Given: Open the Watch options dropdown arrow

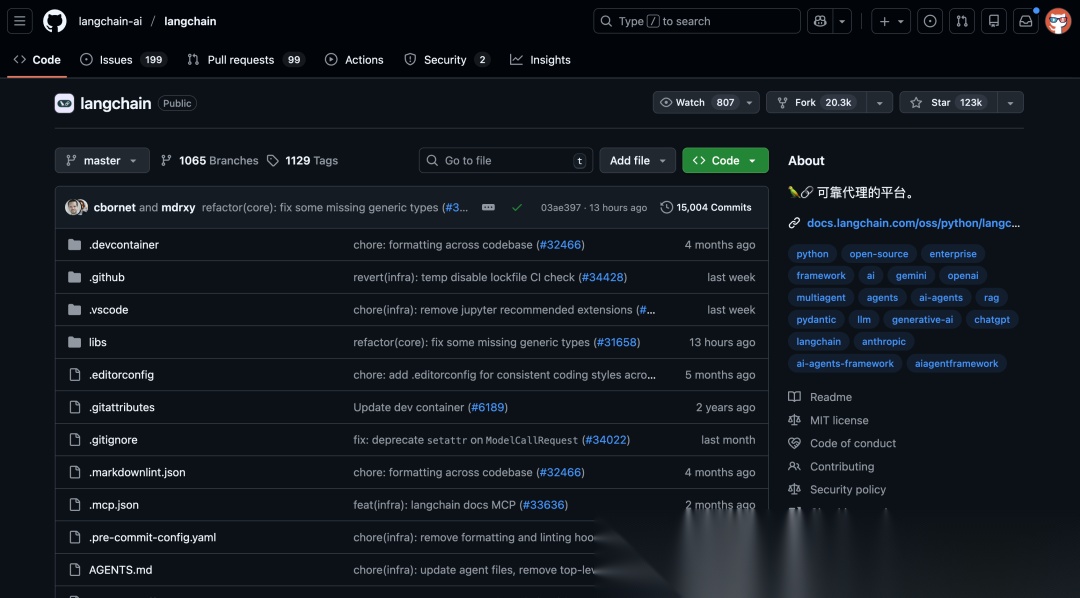Looking at the screenshot, I should (749, 103).
